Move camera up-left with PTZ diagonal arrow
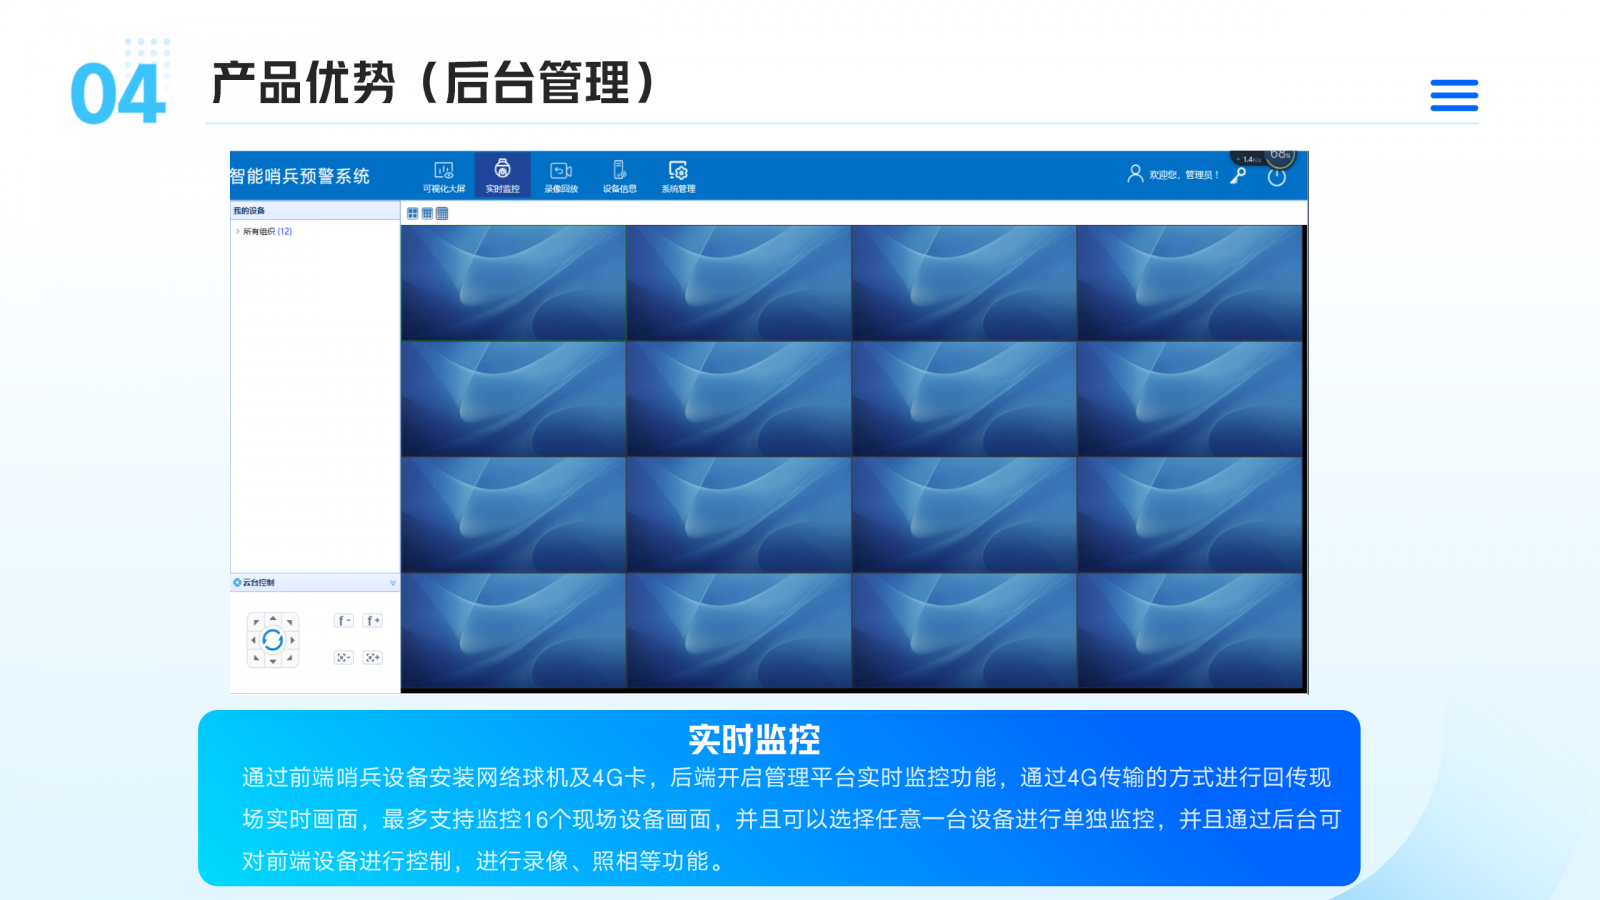The image size is (1600, 900). [256, 622]
